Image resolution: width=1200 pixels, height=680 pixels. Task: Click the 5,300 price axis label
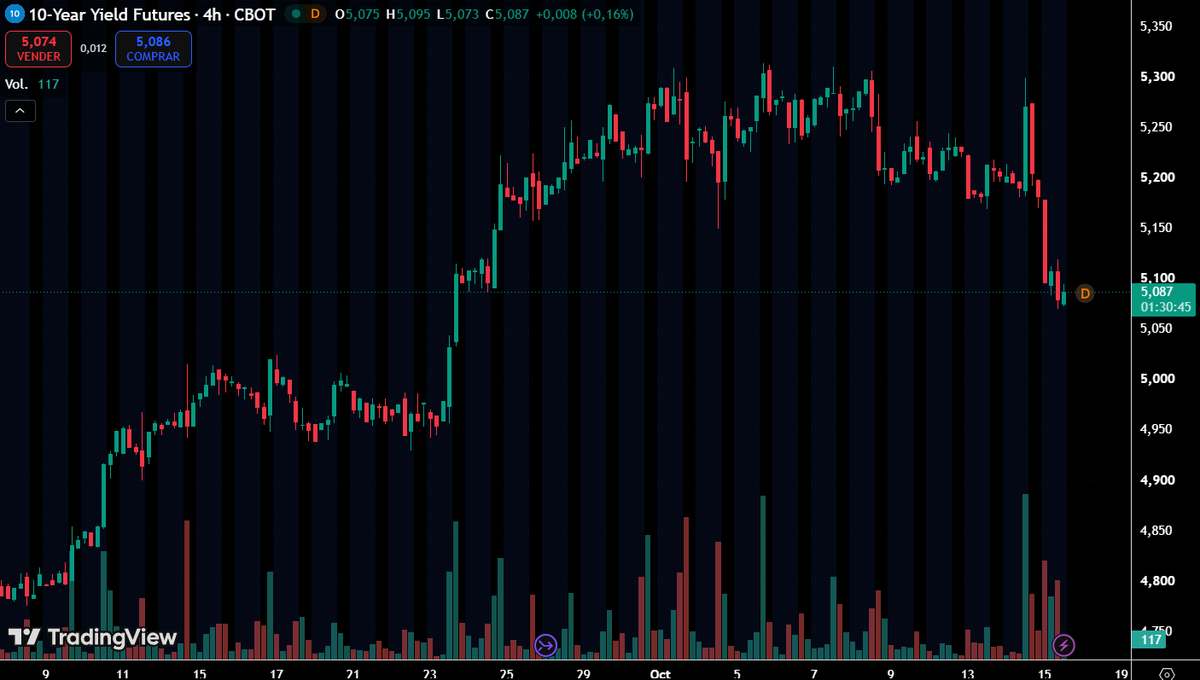point(1156,77)
